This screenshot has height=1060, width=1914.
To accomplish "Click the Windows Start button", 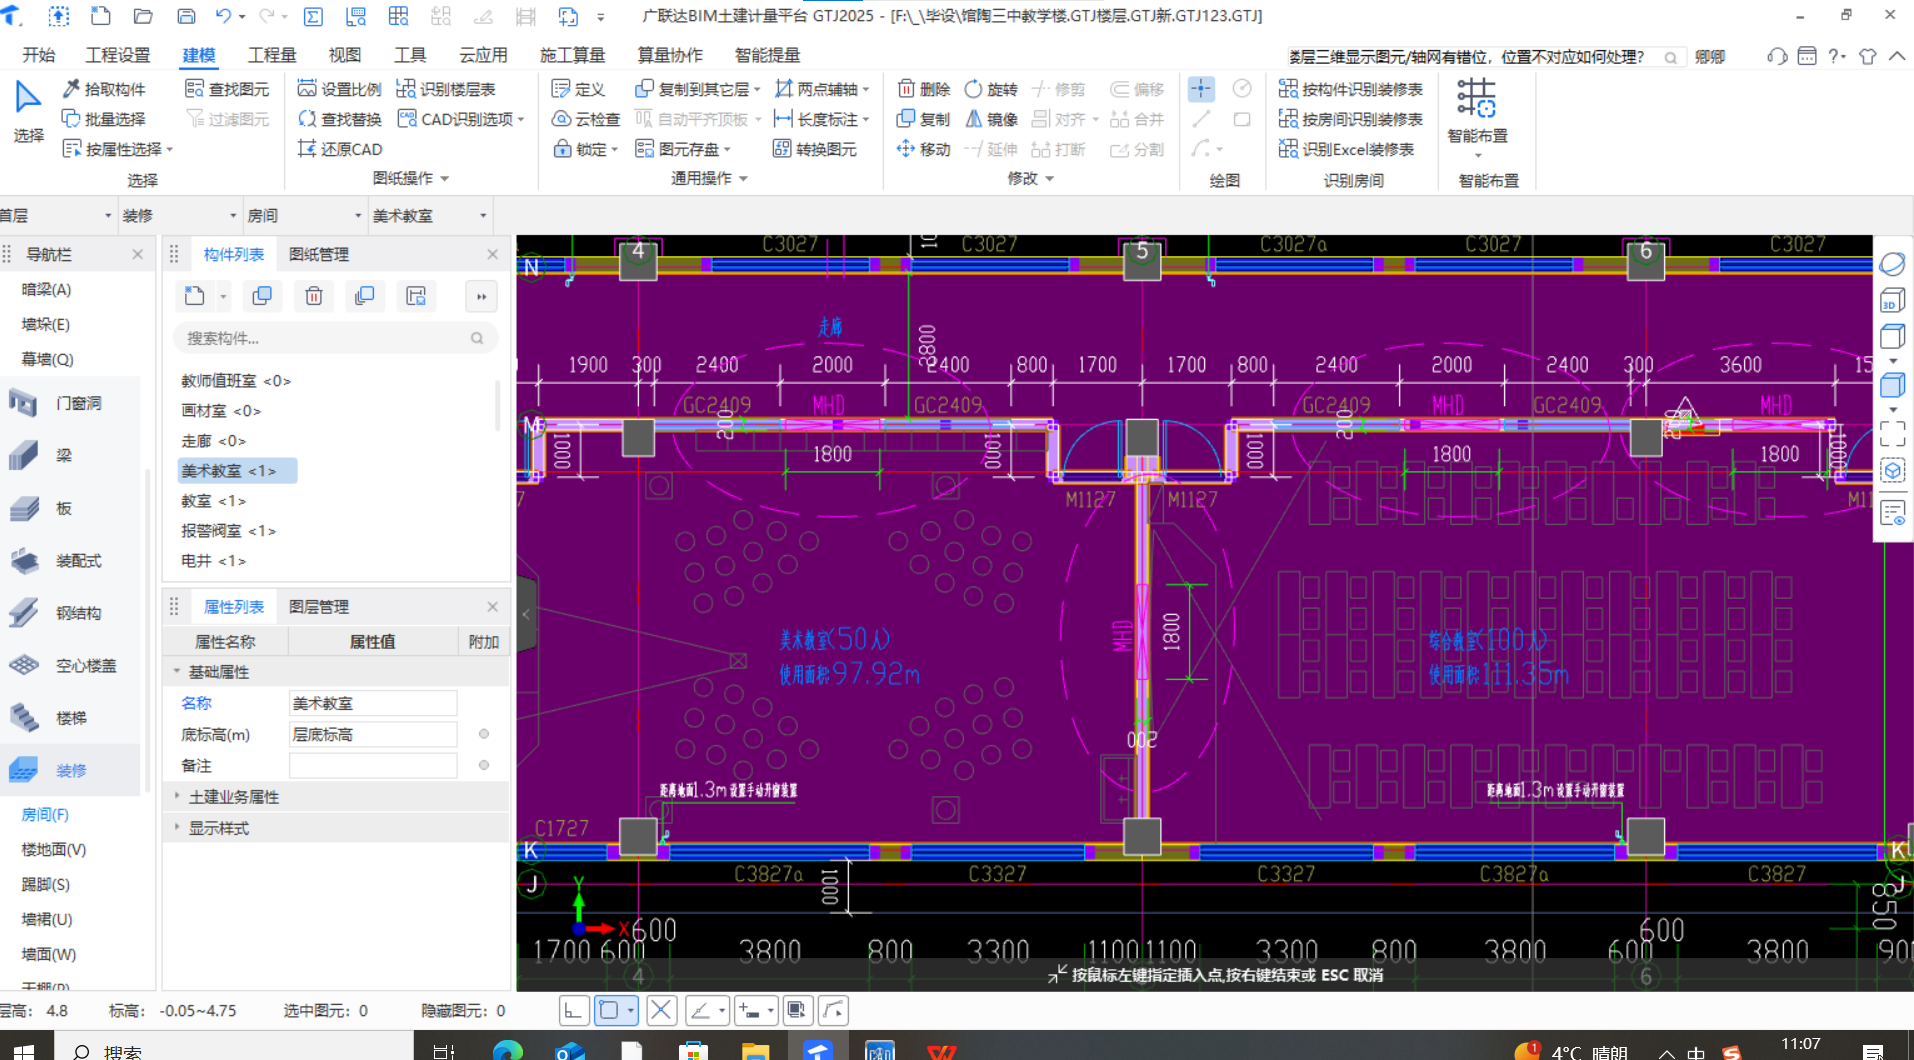I will tap(24, 1049).
